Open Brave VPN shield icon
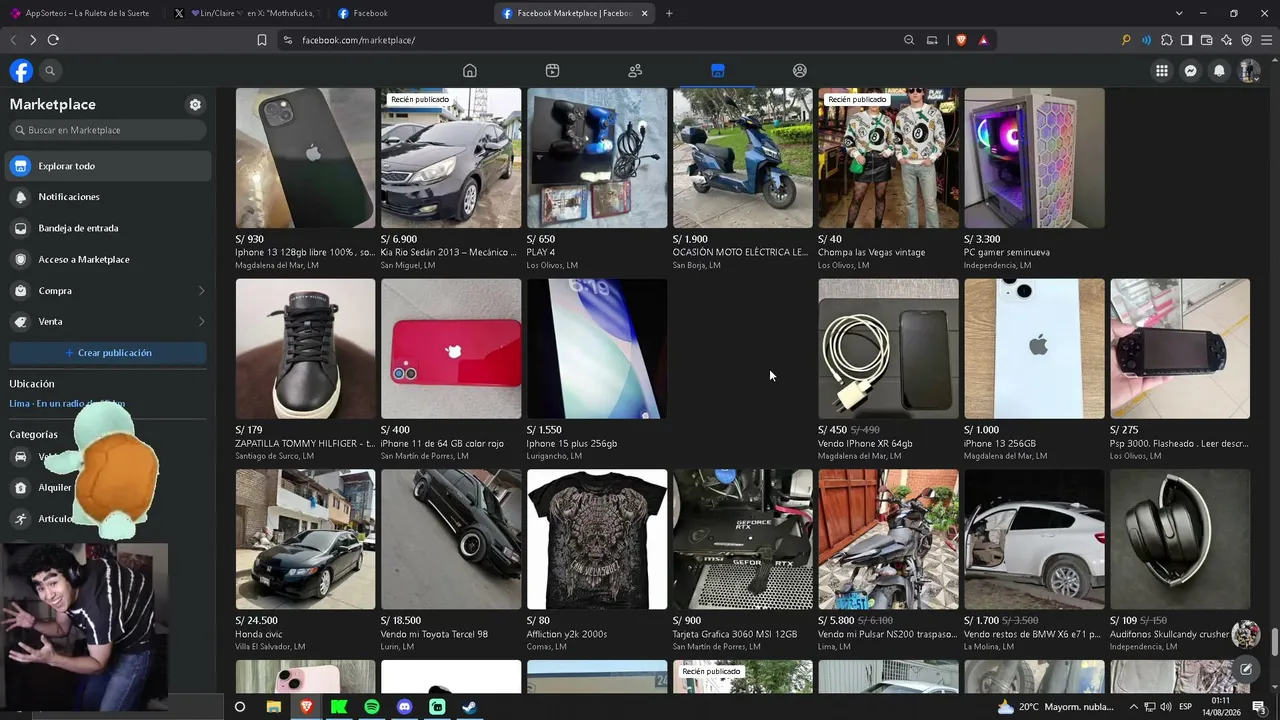 point(1246,40)
